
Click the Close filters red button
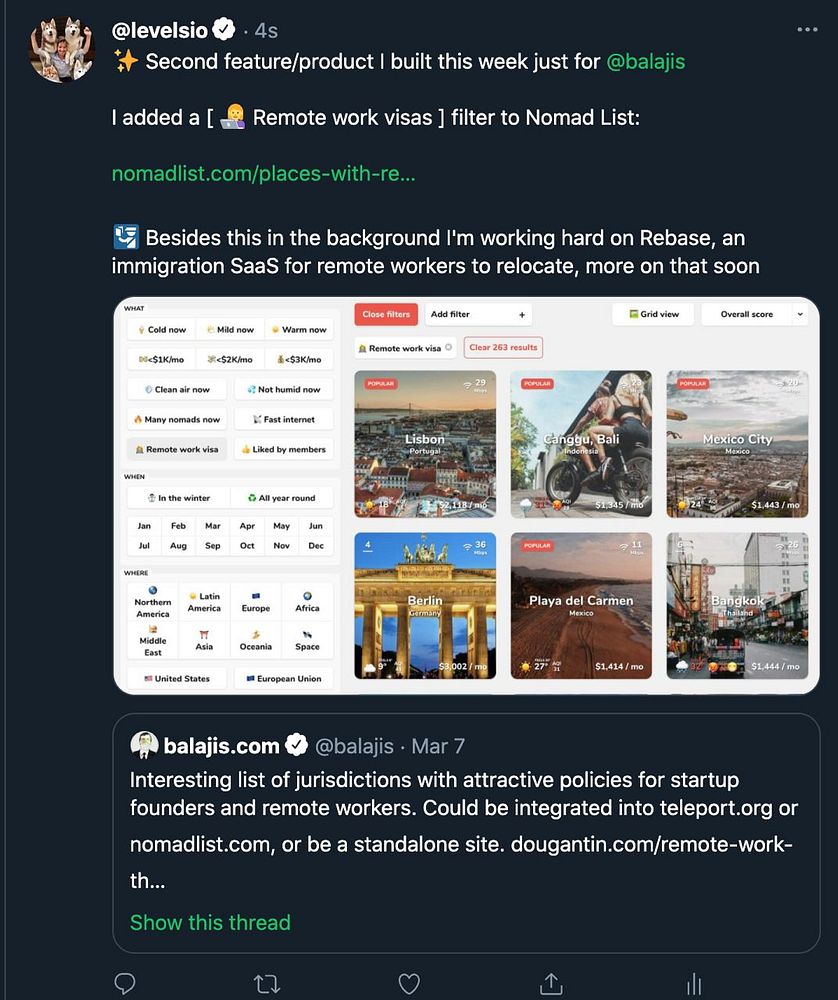[x=386, y=314]
